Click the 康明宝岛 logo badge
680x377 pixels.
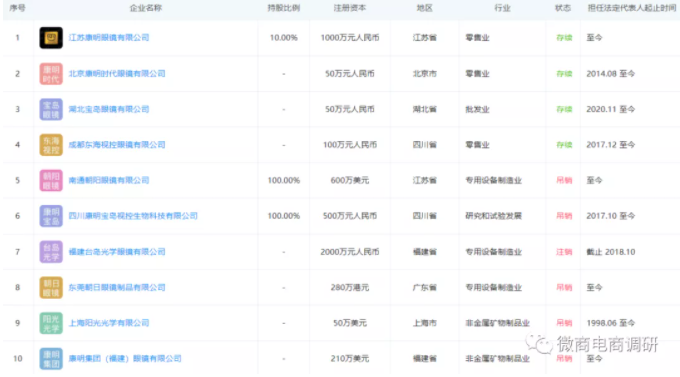tap(51, 216)
